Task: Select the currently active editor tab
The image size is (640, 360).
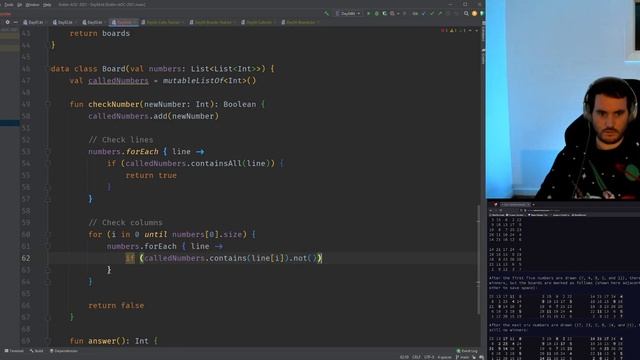Action: click(x=124, y=22)
